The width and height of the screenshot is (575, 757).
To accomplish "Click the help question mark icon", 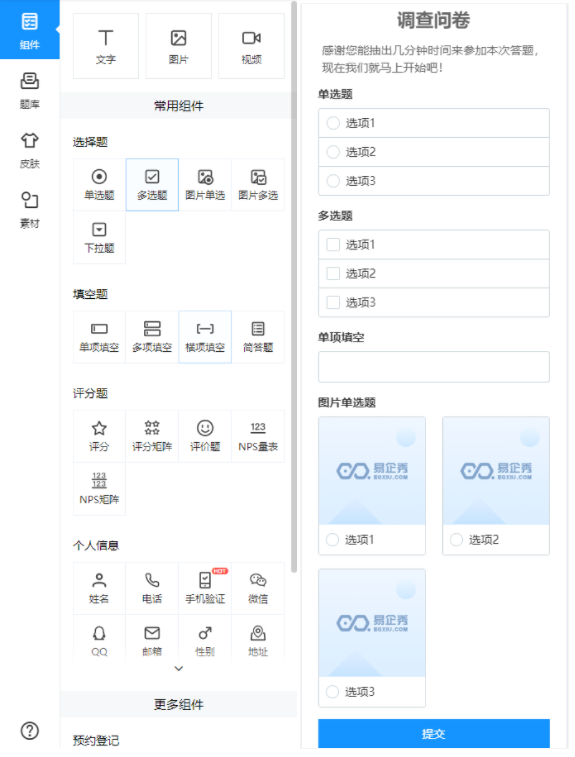I will click(x=29, y=730).
